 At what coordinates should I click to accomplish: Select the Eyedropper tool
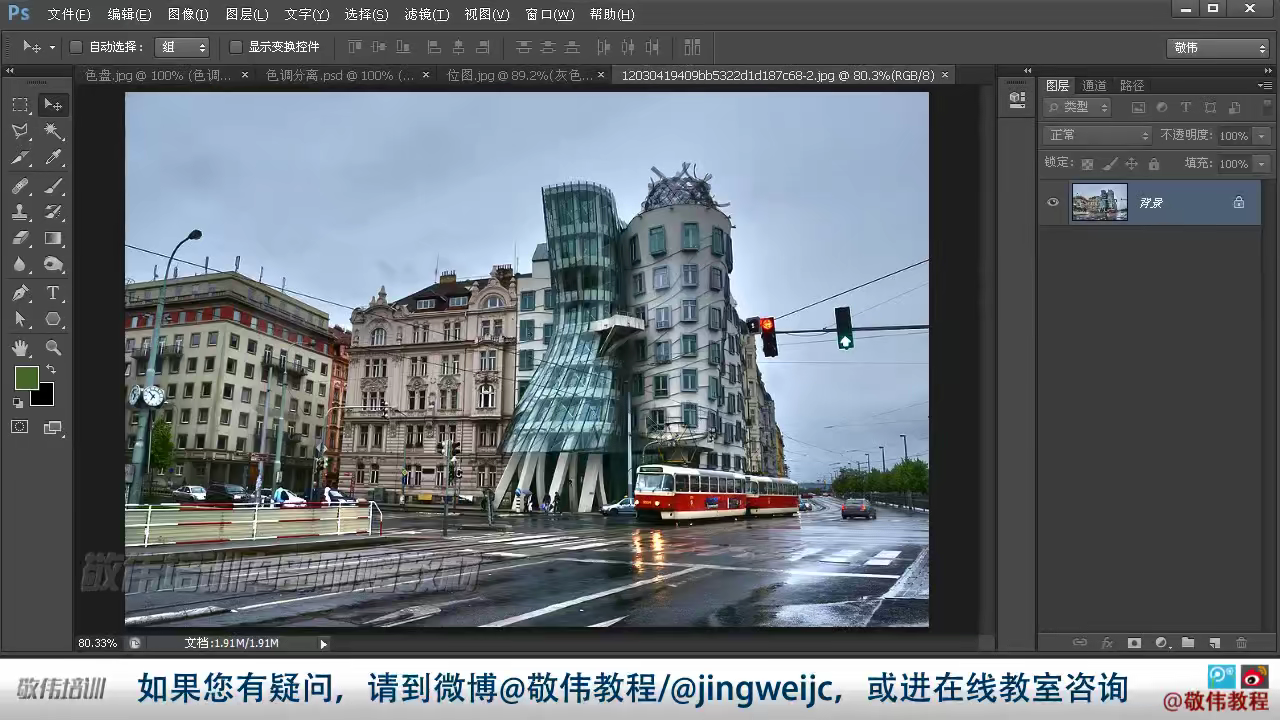pos(53,158)
